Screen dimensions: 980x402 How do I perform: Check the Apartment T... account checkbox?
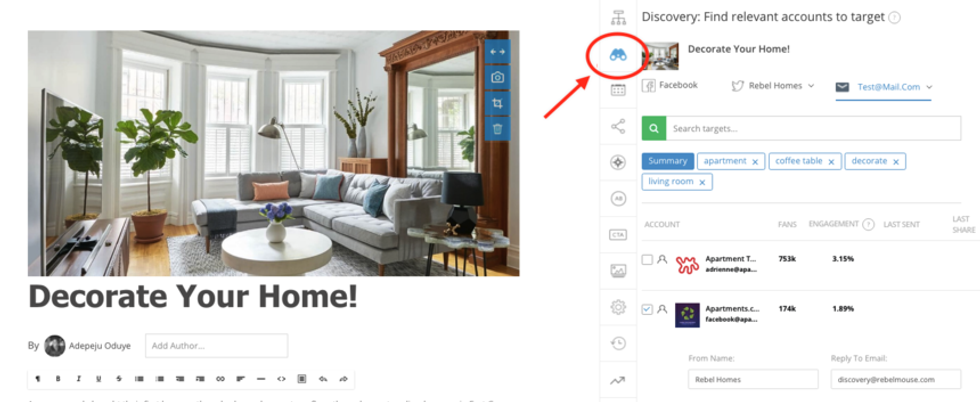(647, 260)
